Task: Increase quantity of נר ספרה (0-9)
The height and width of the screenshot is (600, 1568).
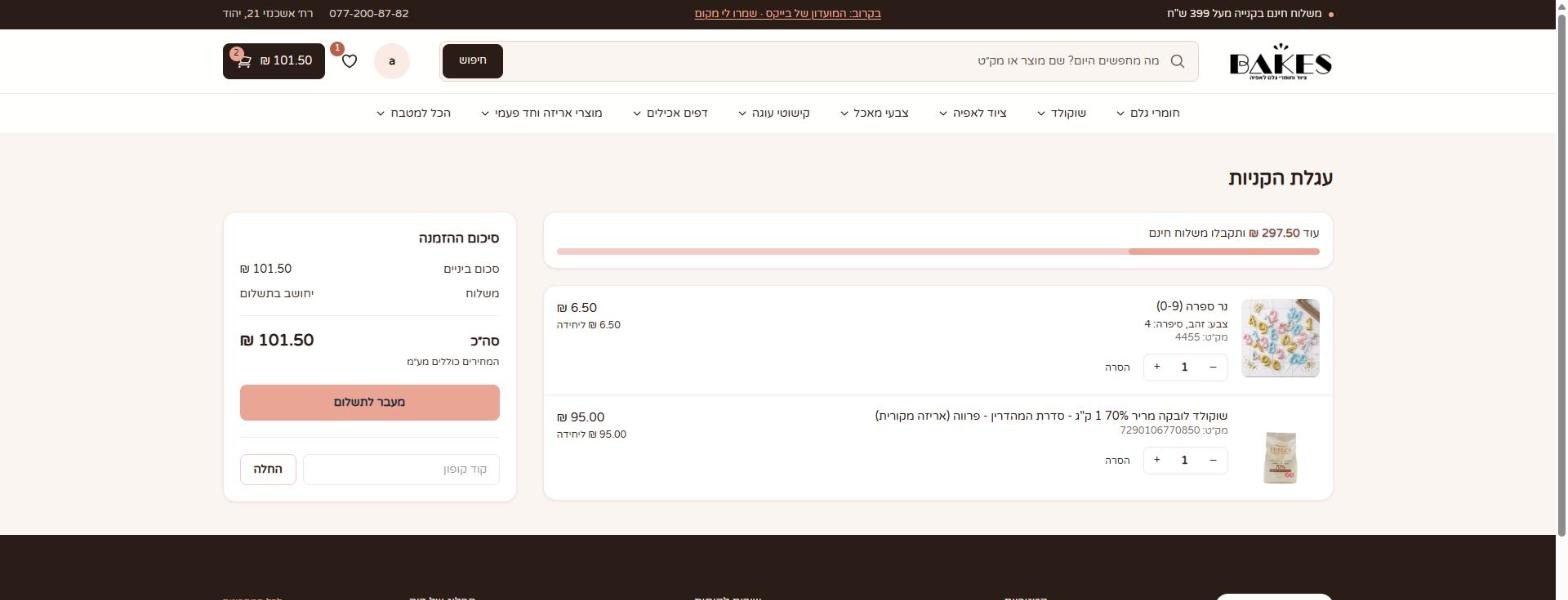Action: click(x=1157, y=367)
